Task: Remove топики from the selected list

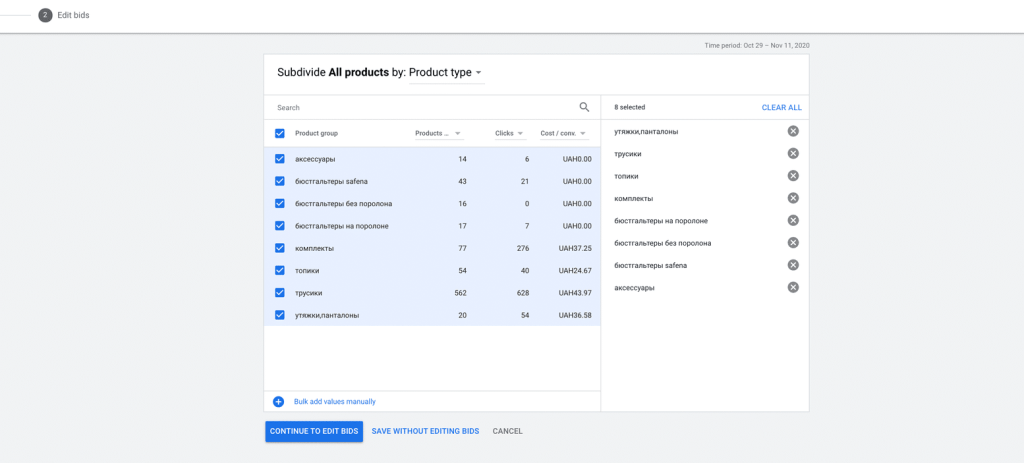Action: click(793, 176)
